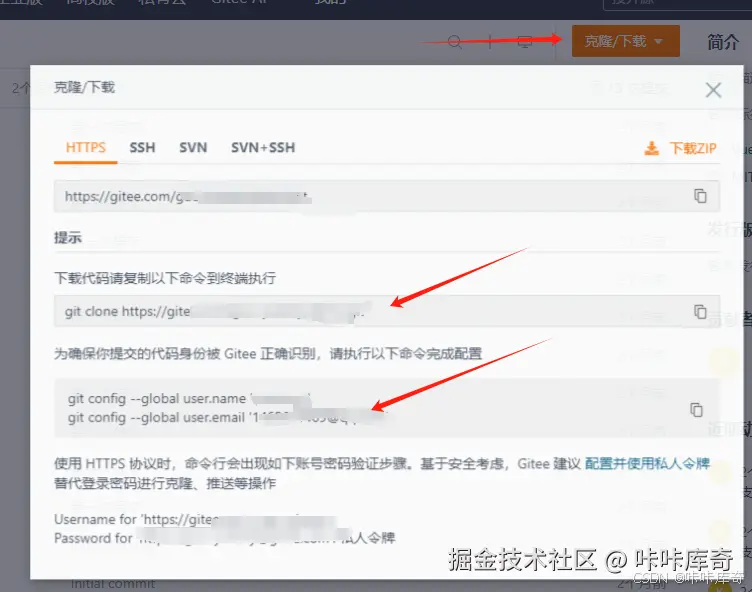This screenshot has width=752, height=592.
Task: Click the git clone command field
Action: (x=387, y=311)
